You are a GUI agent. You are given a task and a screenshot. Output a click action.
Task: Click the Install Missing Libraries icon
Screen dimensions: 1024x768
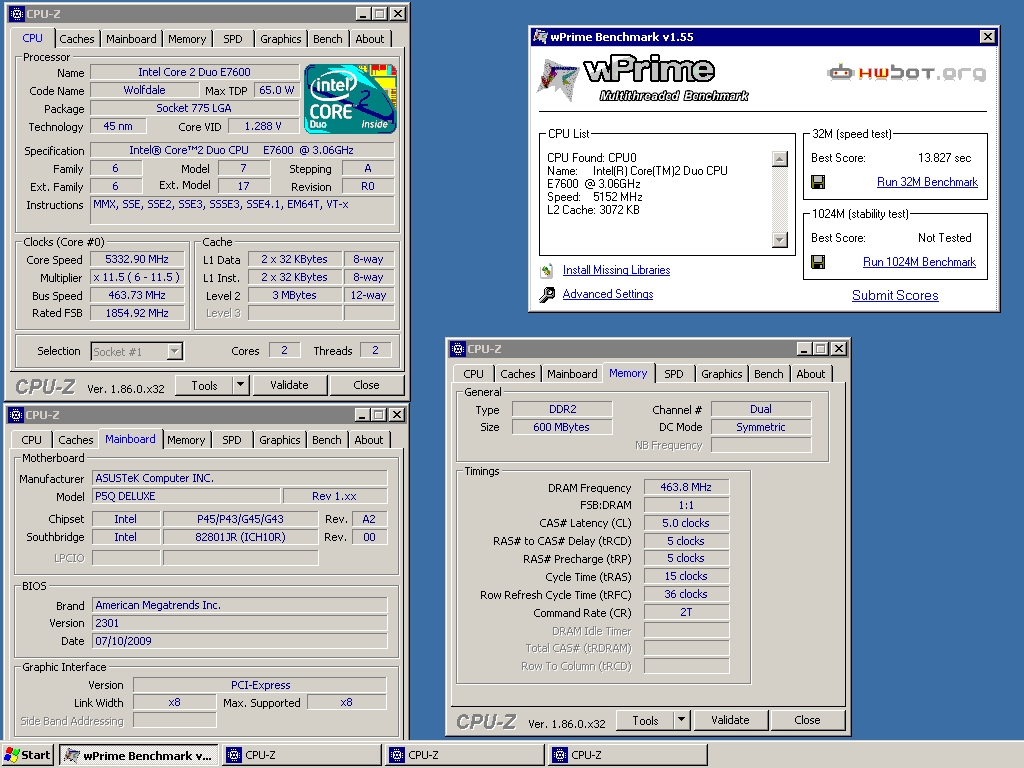click(x=547, y=270)
